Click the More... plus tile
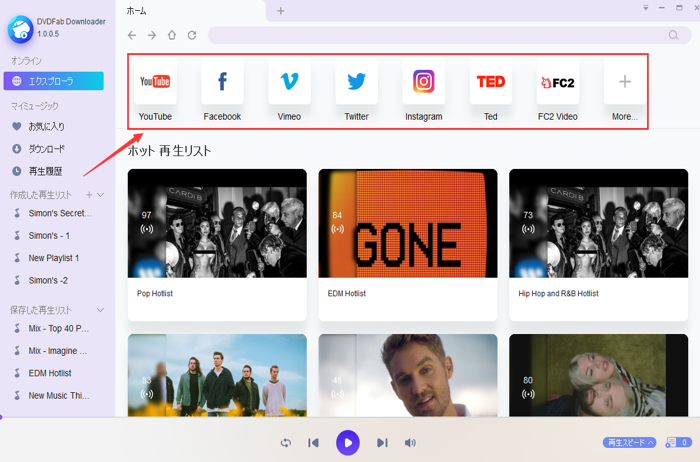This screenshot has width=700, height=462. tap(625, 82)
